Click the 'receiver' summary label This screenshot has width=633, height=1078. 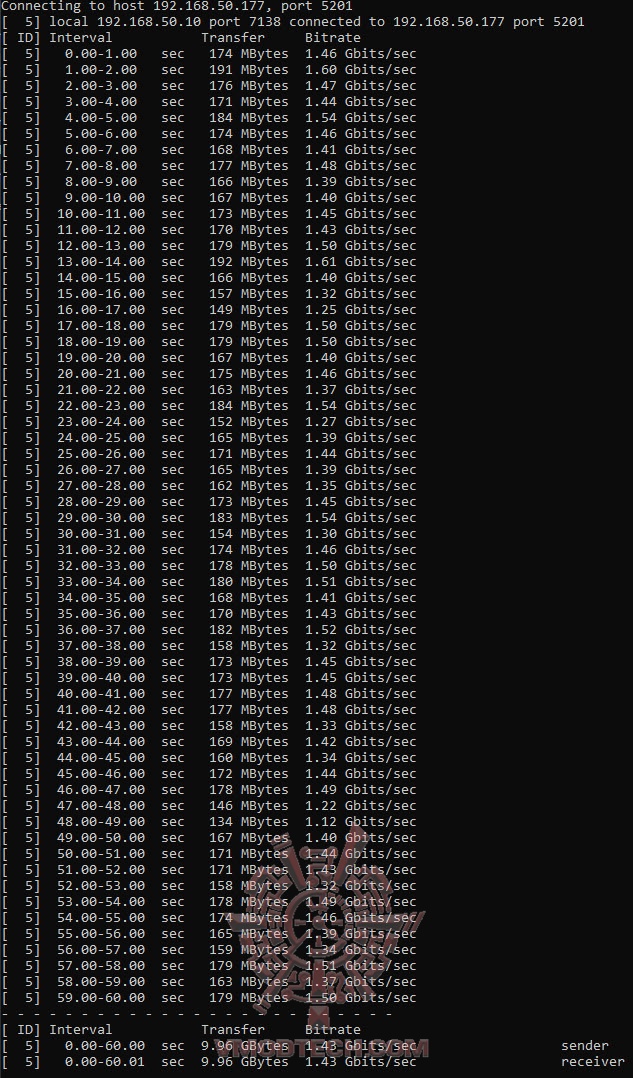(593, 1062)
